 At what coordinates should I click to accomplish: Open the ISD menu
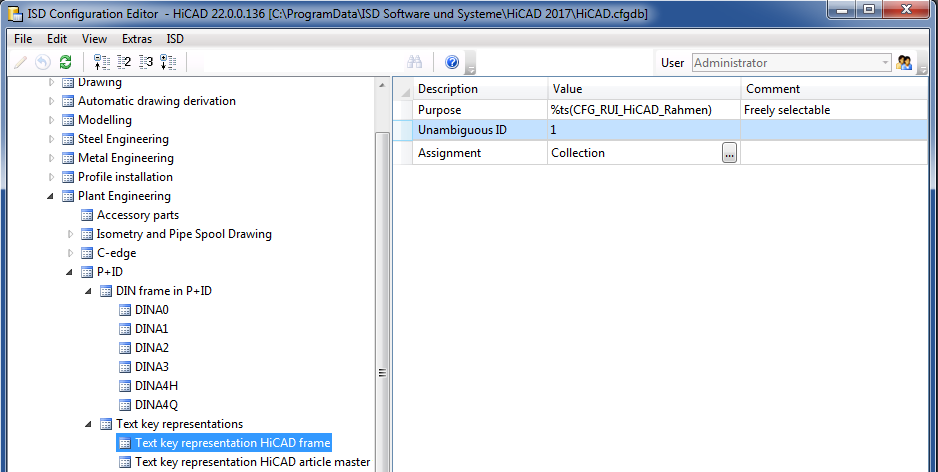coord(175,39)
